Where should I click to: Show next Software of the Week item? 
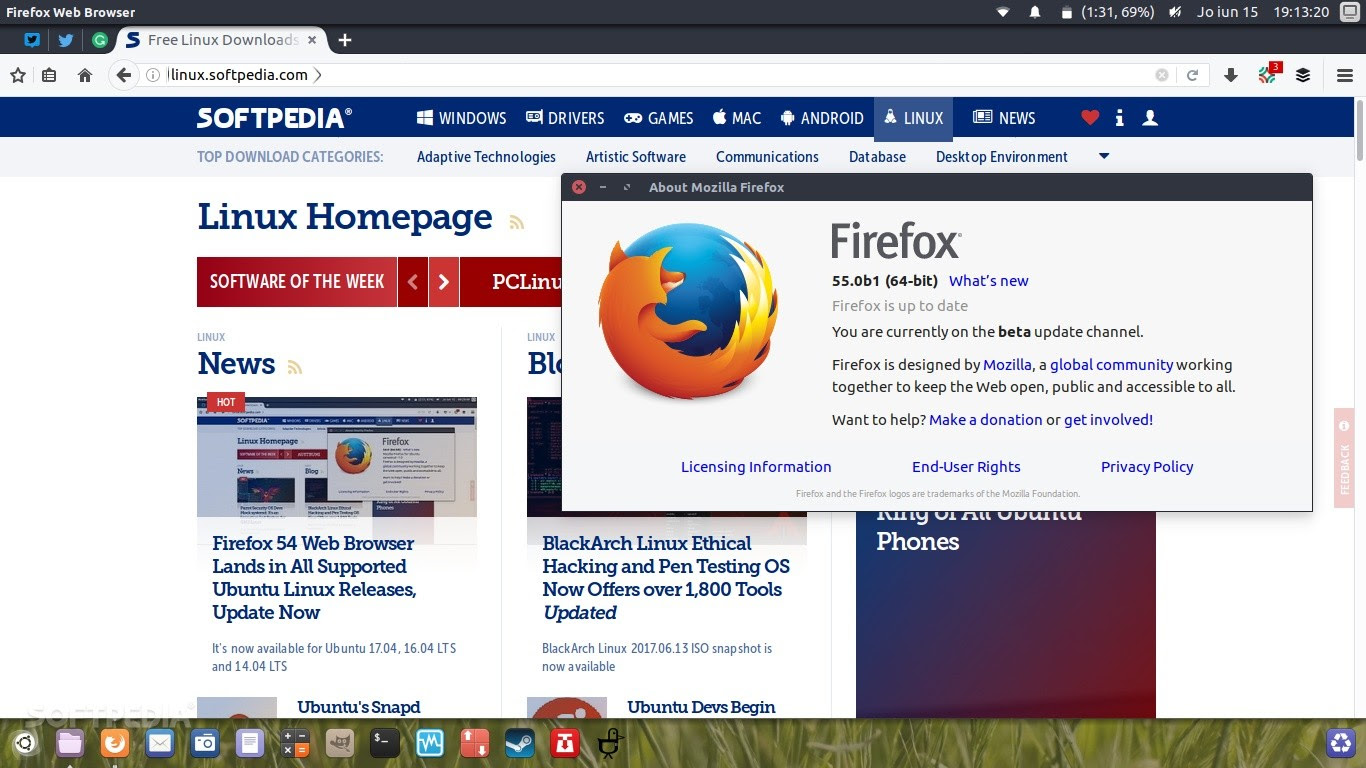coord(444,282)
